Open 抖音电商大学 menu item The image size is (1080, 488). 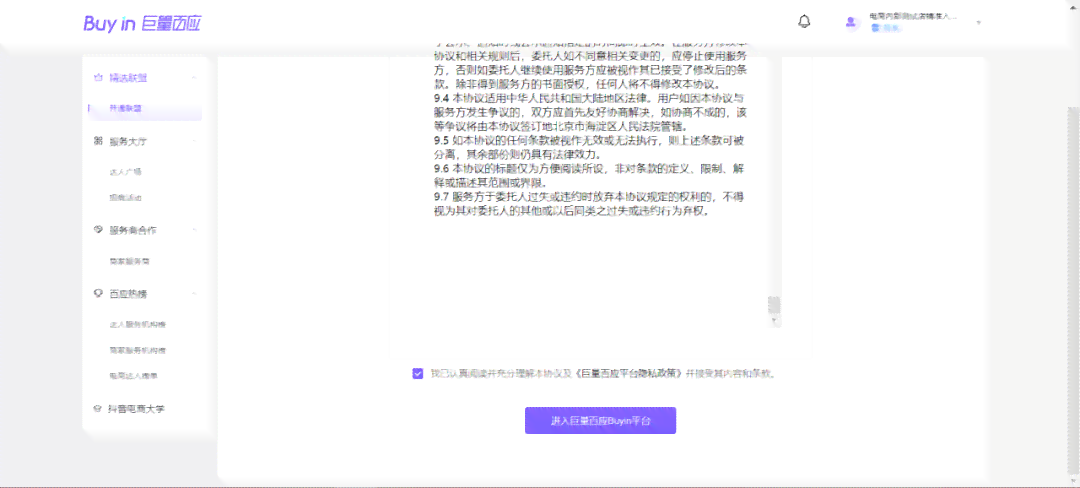137,408
